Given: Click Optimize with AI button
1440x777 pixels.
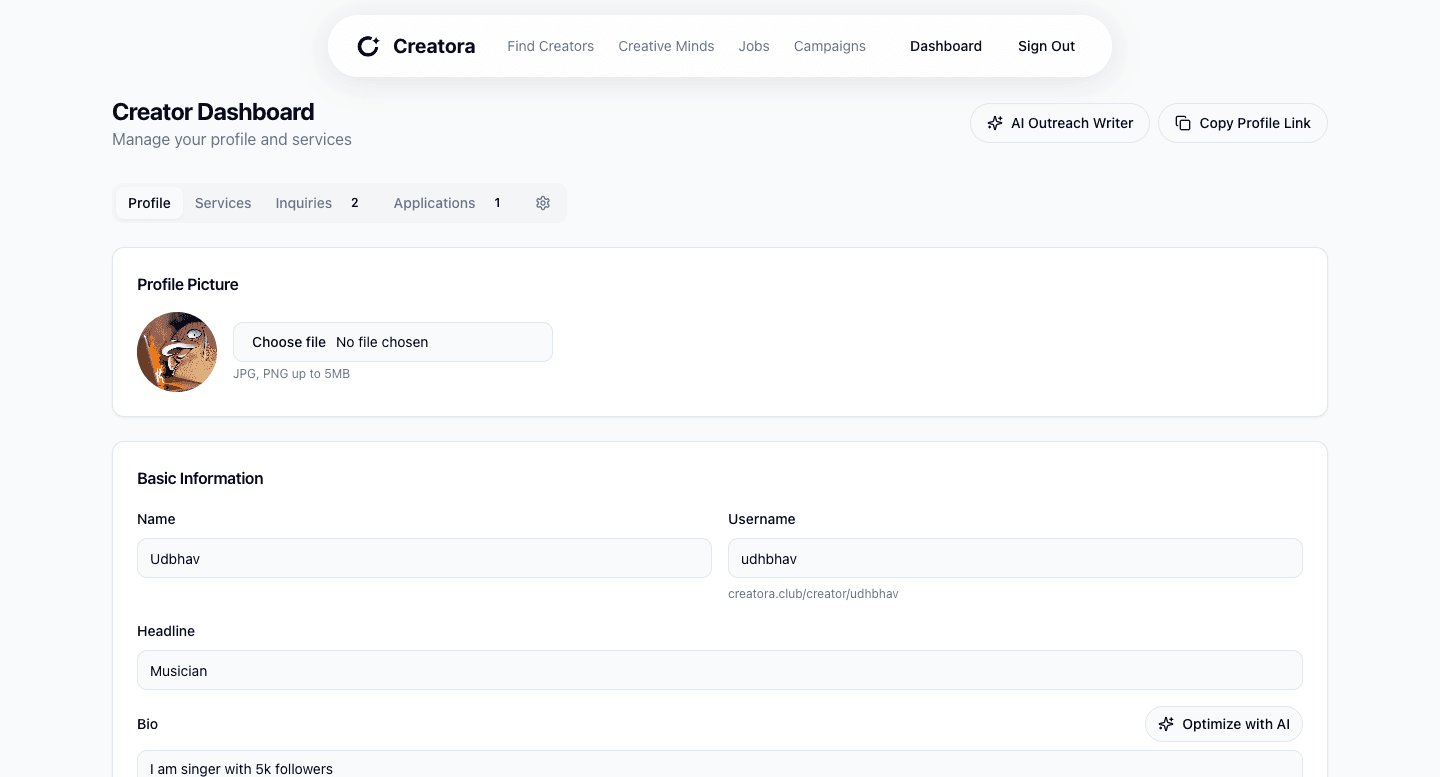Looking at the screenshot, I should click(1224, 724).
